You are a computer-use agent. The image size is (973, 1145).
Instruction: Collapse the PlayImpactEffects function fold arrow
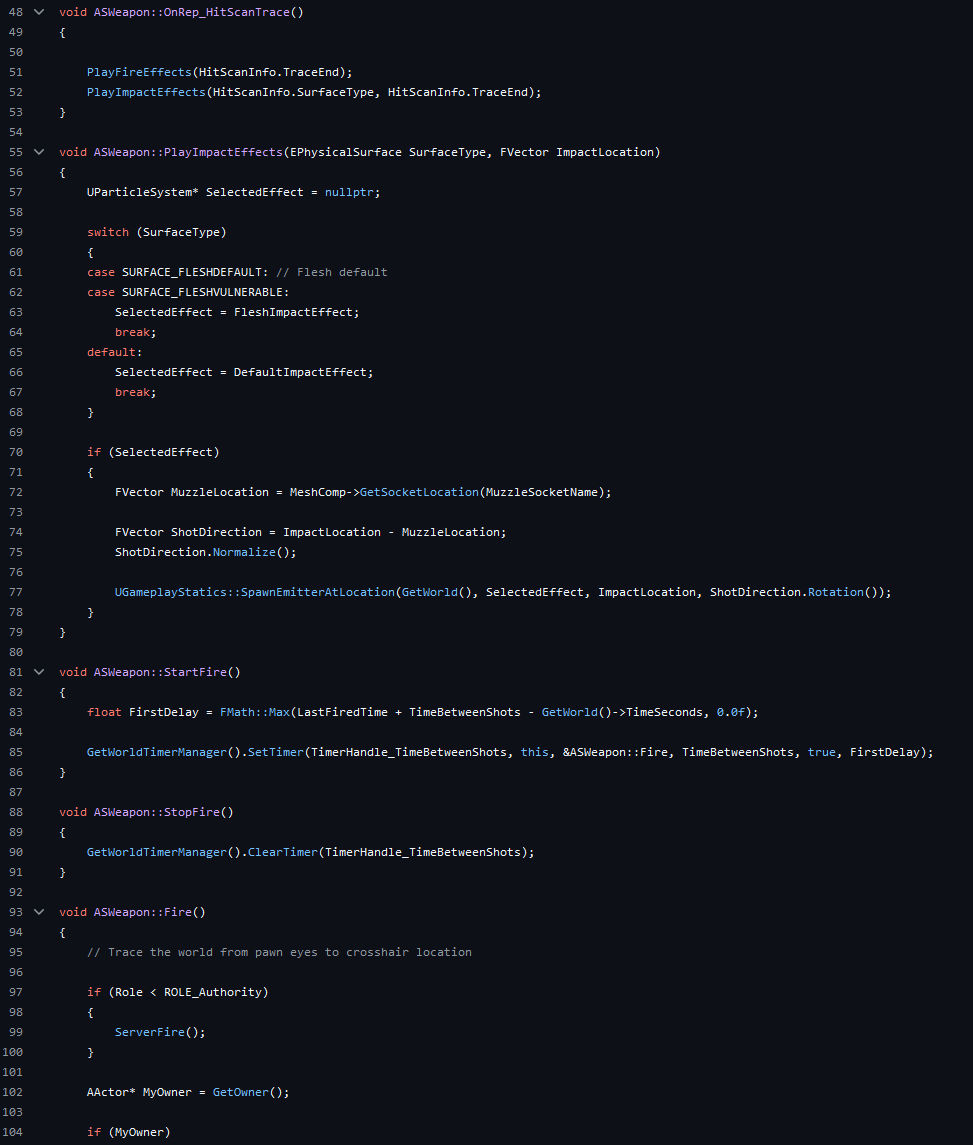pyautogui.click(x=39, y=152)
